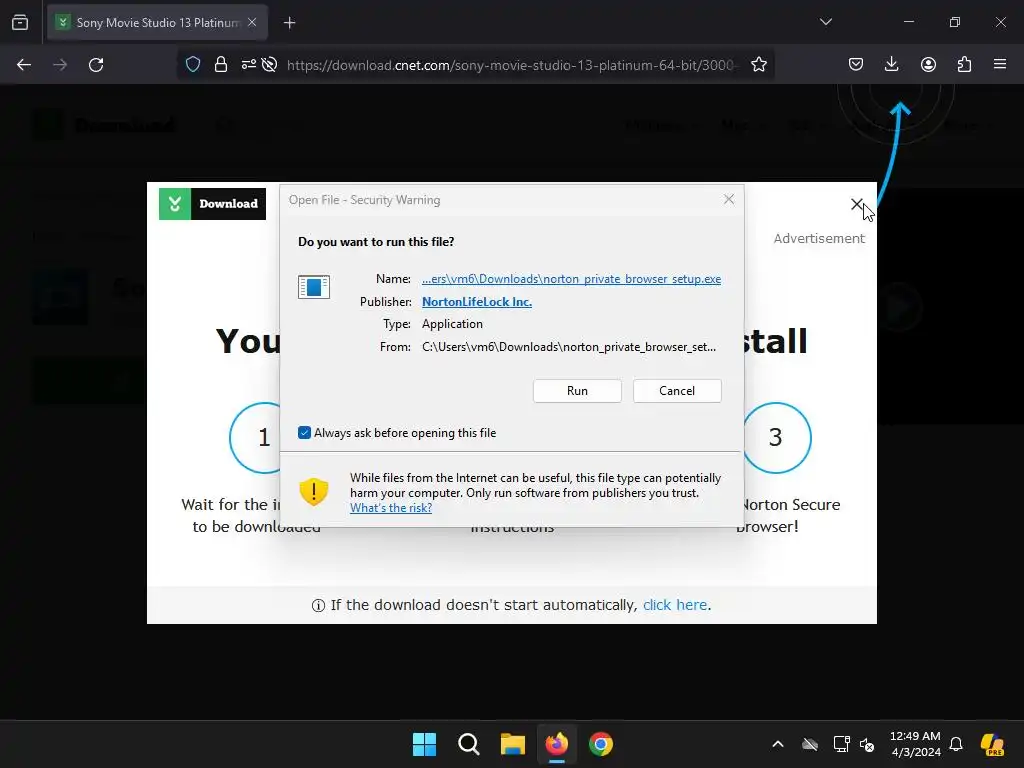Image resolution: width=1024 pixels, height=768 pixels.
Task: Close the advertisement overlay with X
Action: coord(857,204)
